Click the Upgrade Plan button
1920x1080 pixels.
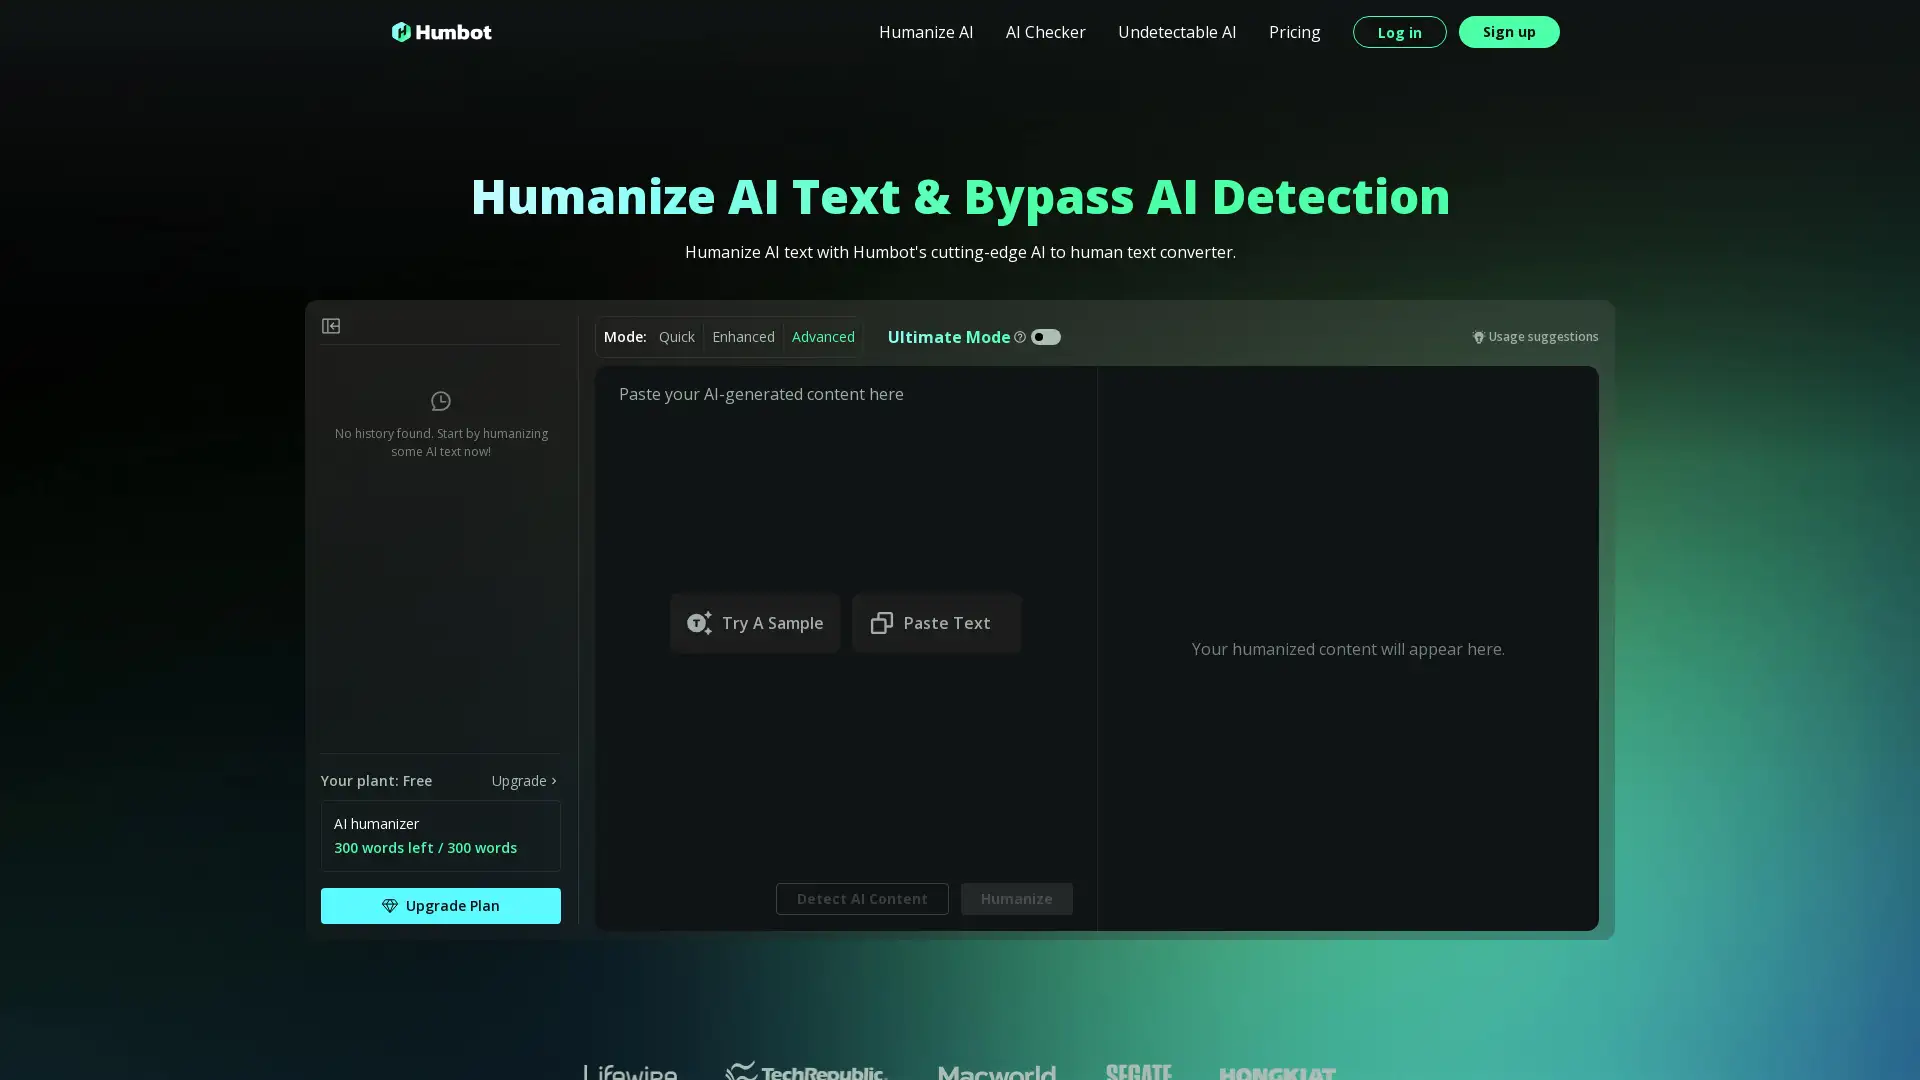tap(439, 906)
